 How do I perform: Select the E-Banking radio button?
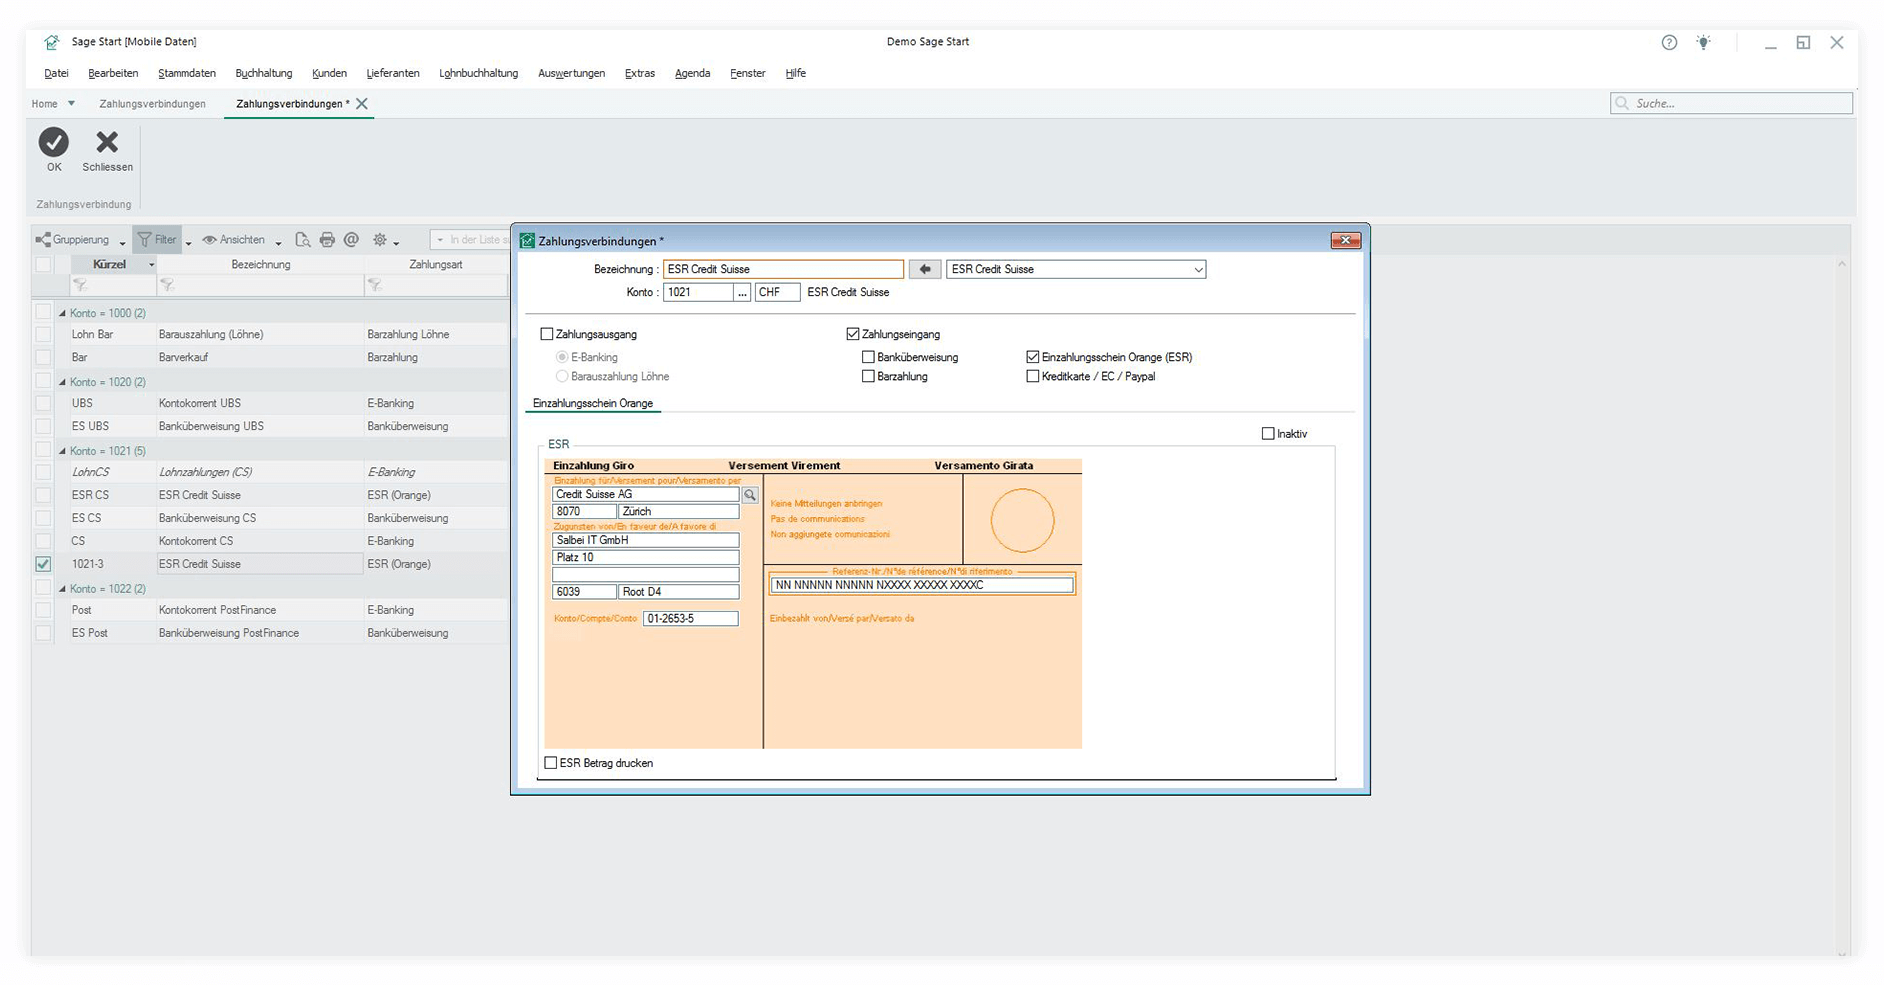[x=562, y=357]
